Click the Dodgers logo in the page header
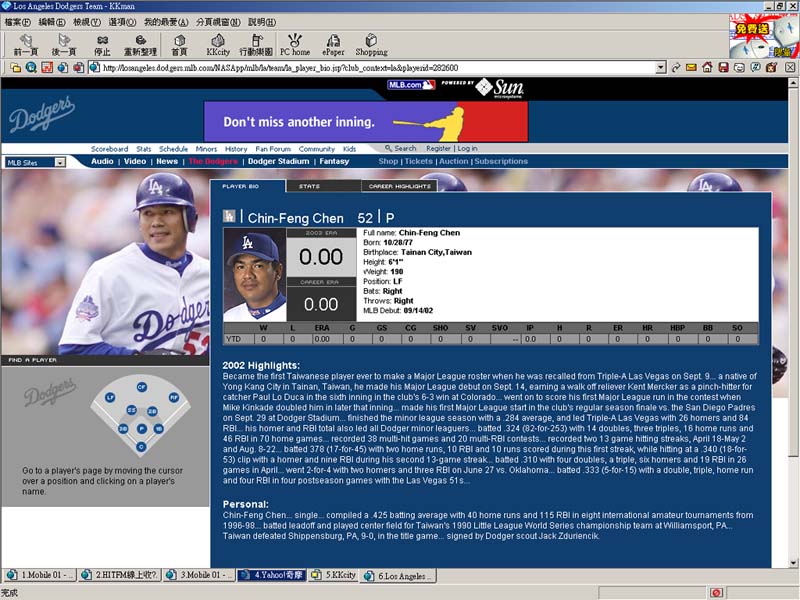The width and height of the screenshot is (800, 600). pos(42,114)
